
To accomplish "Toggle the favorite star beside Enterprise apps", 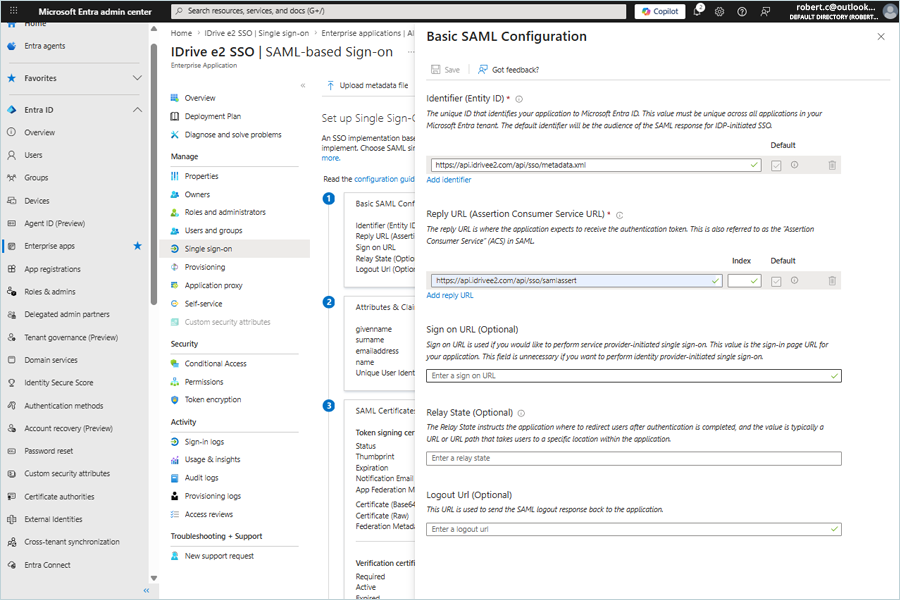I will pyautogui.click(x=137, y=246).
